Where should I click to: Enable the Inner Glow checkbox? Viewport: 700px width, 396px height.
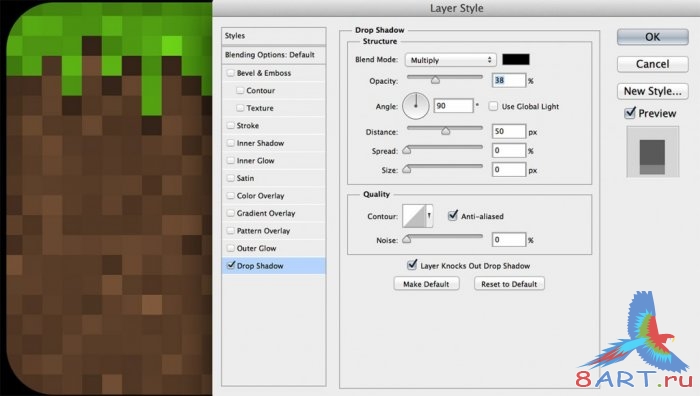[x=231, y=160]
